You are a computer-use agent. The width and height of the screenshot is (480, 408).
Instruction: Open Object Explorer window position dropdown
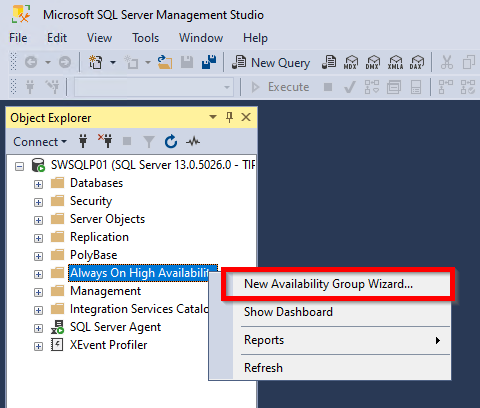click(213, 117)
